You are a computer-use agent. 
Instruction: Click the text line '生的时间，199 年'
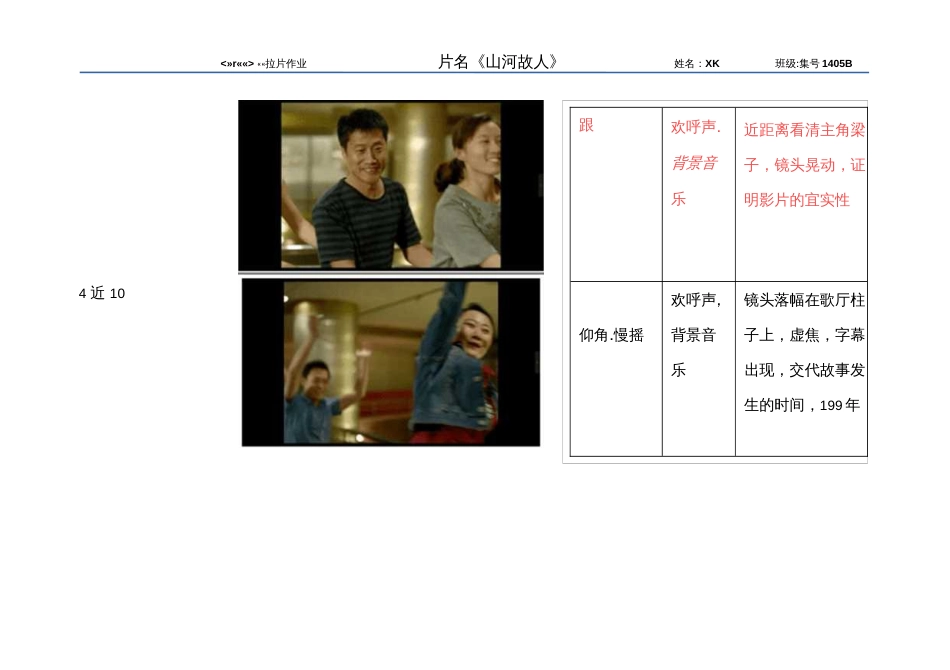(x=802, y=405)
